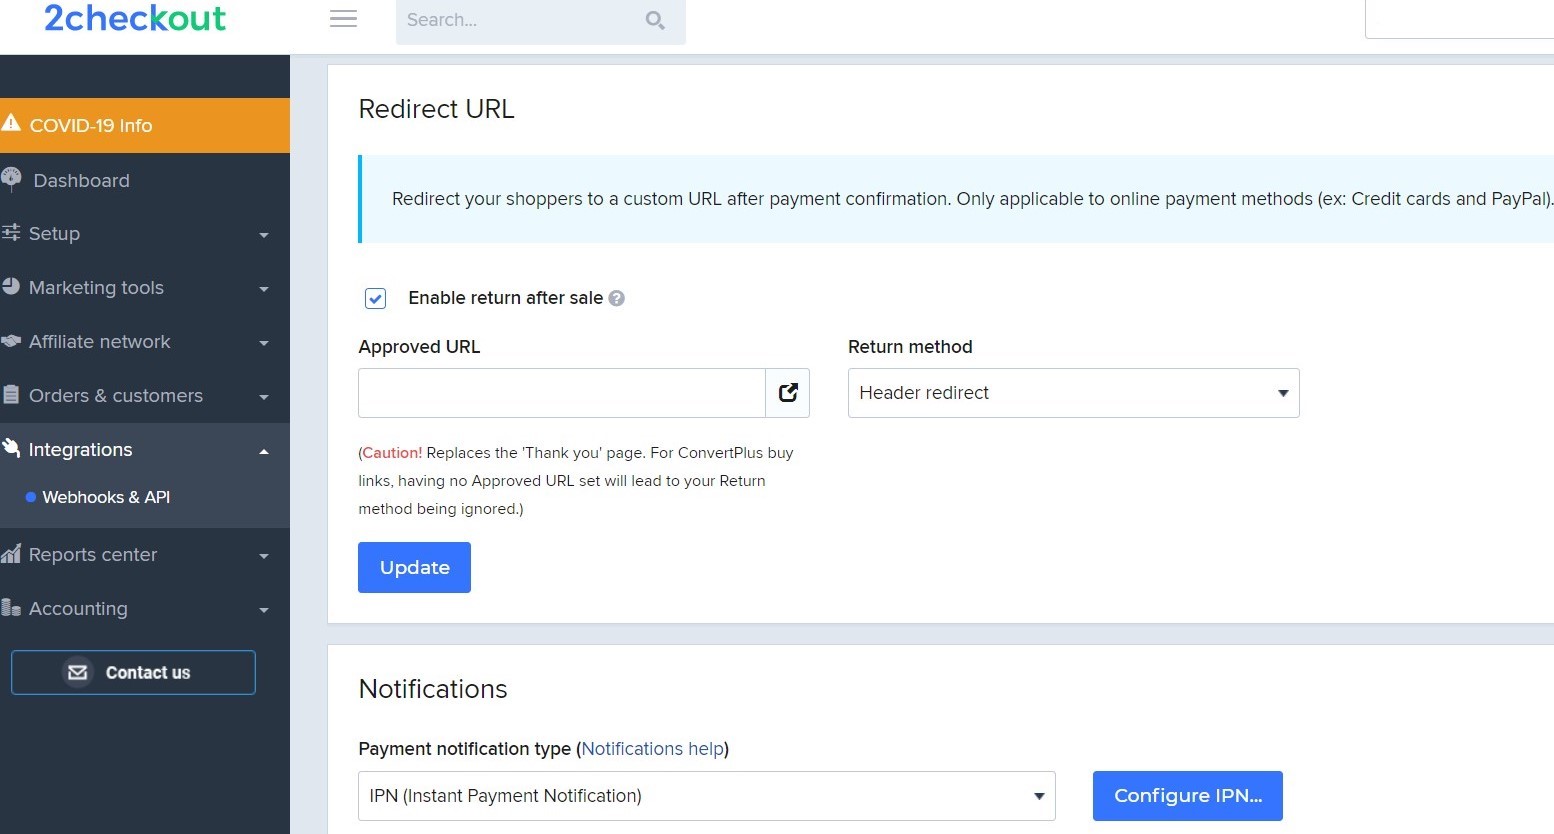This screenshot has width=1554, height=834.
Task: Collapse the Integrations sidebar section
Action: pos(135,450)
